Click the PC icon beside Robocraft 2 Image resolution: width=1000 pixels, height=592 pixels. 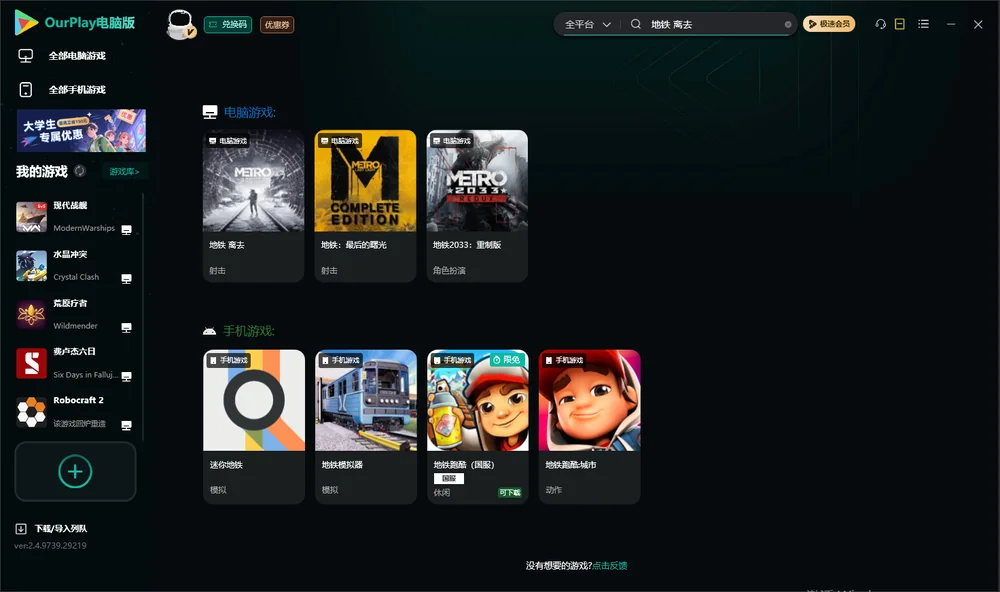pyautogui.click(x=127, y=426)
